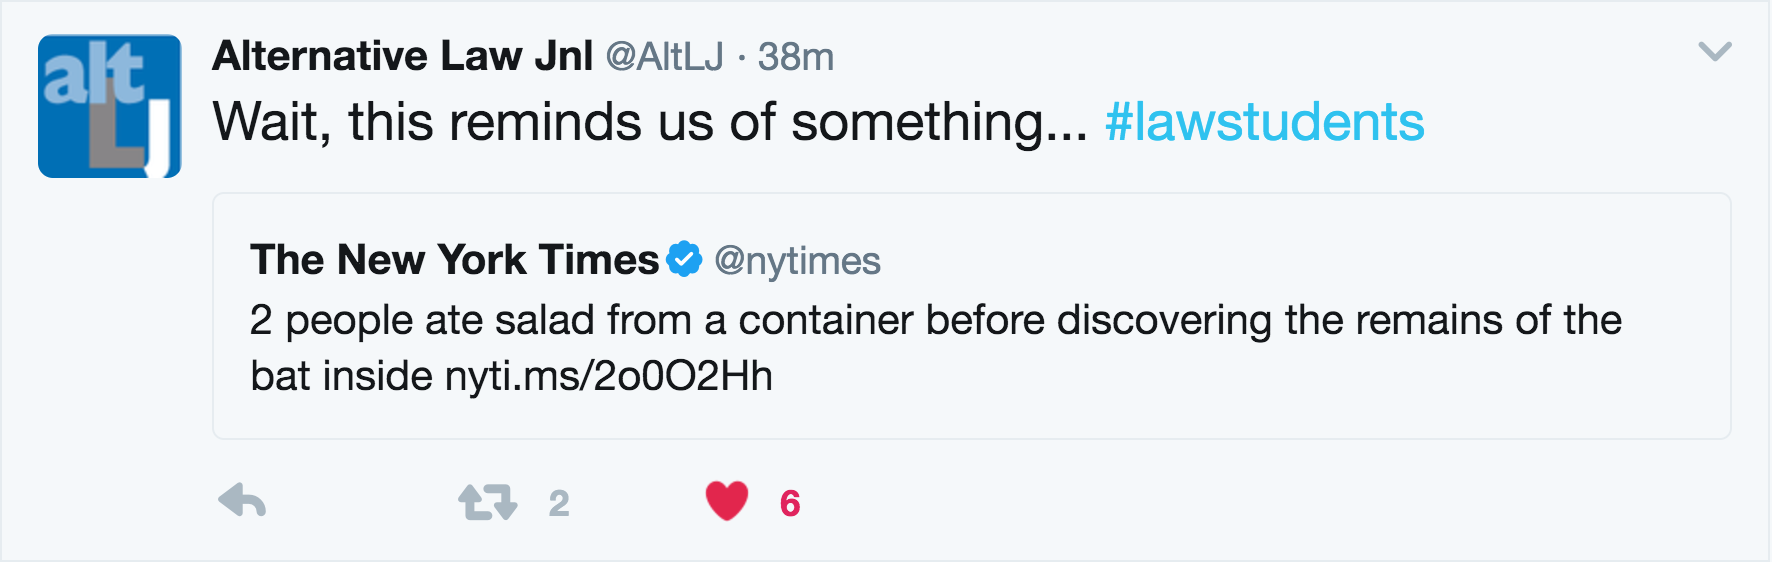Open the @AltLJ handle
The width and height of the screenshot is (1772, 562).
[x=664, y=57]
